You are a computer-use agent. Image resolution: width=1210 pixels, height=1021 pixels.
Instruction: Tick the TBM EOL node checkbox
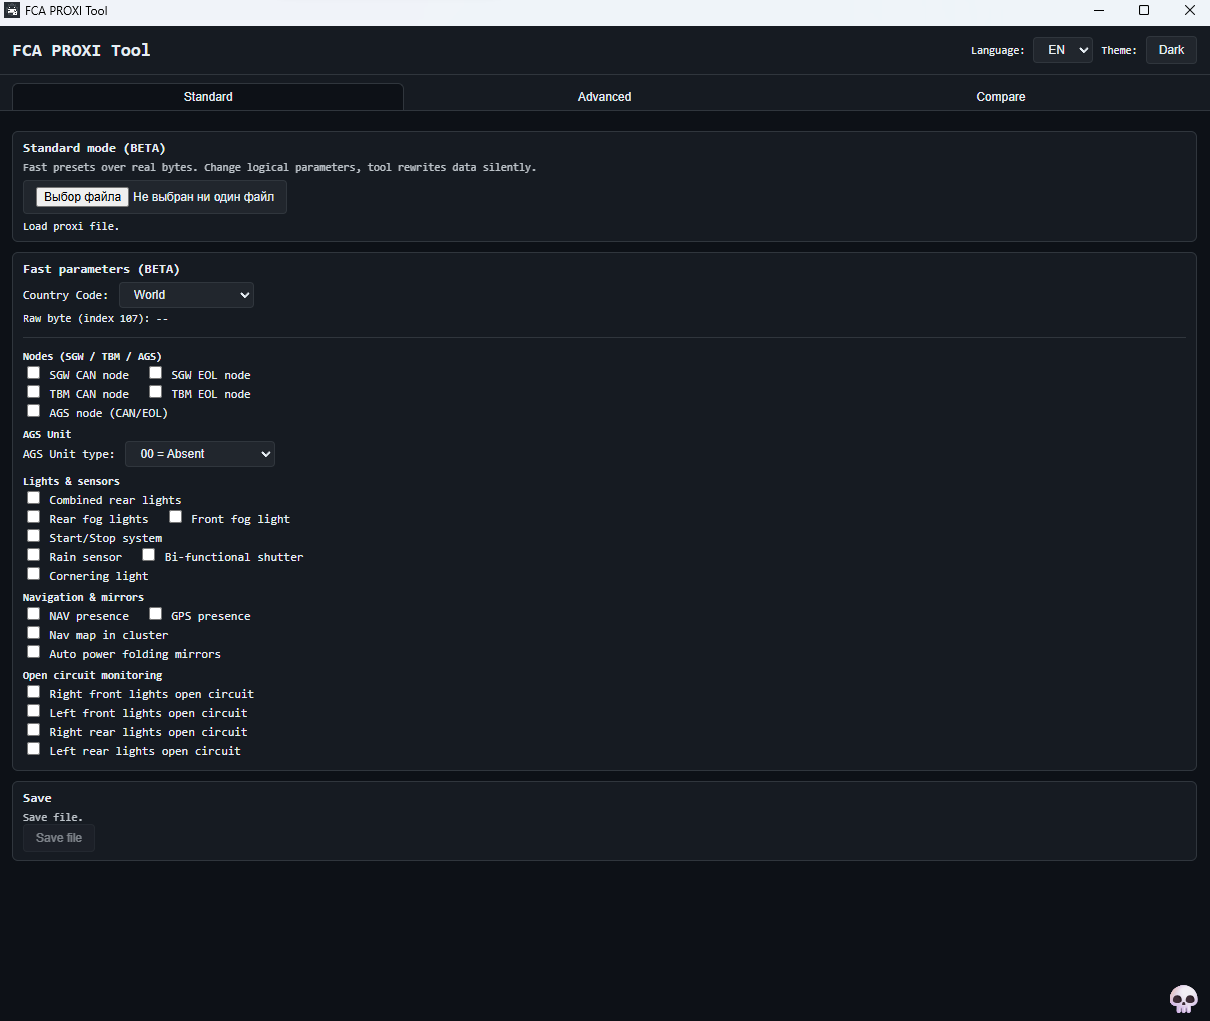coord(156,392)
